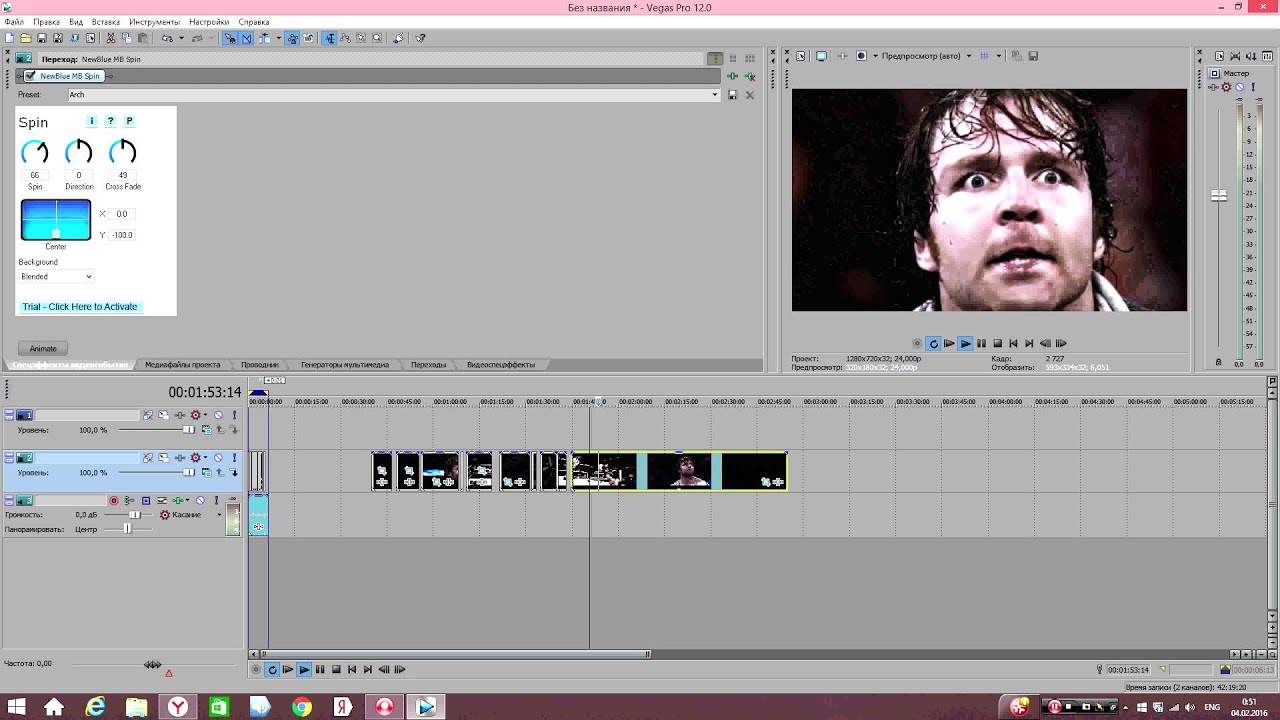This screenshot has width=1280, height=720.
Task: Create a new project from the toolbar
Action: coord(9,38)
